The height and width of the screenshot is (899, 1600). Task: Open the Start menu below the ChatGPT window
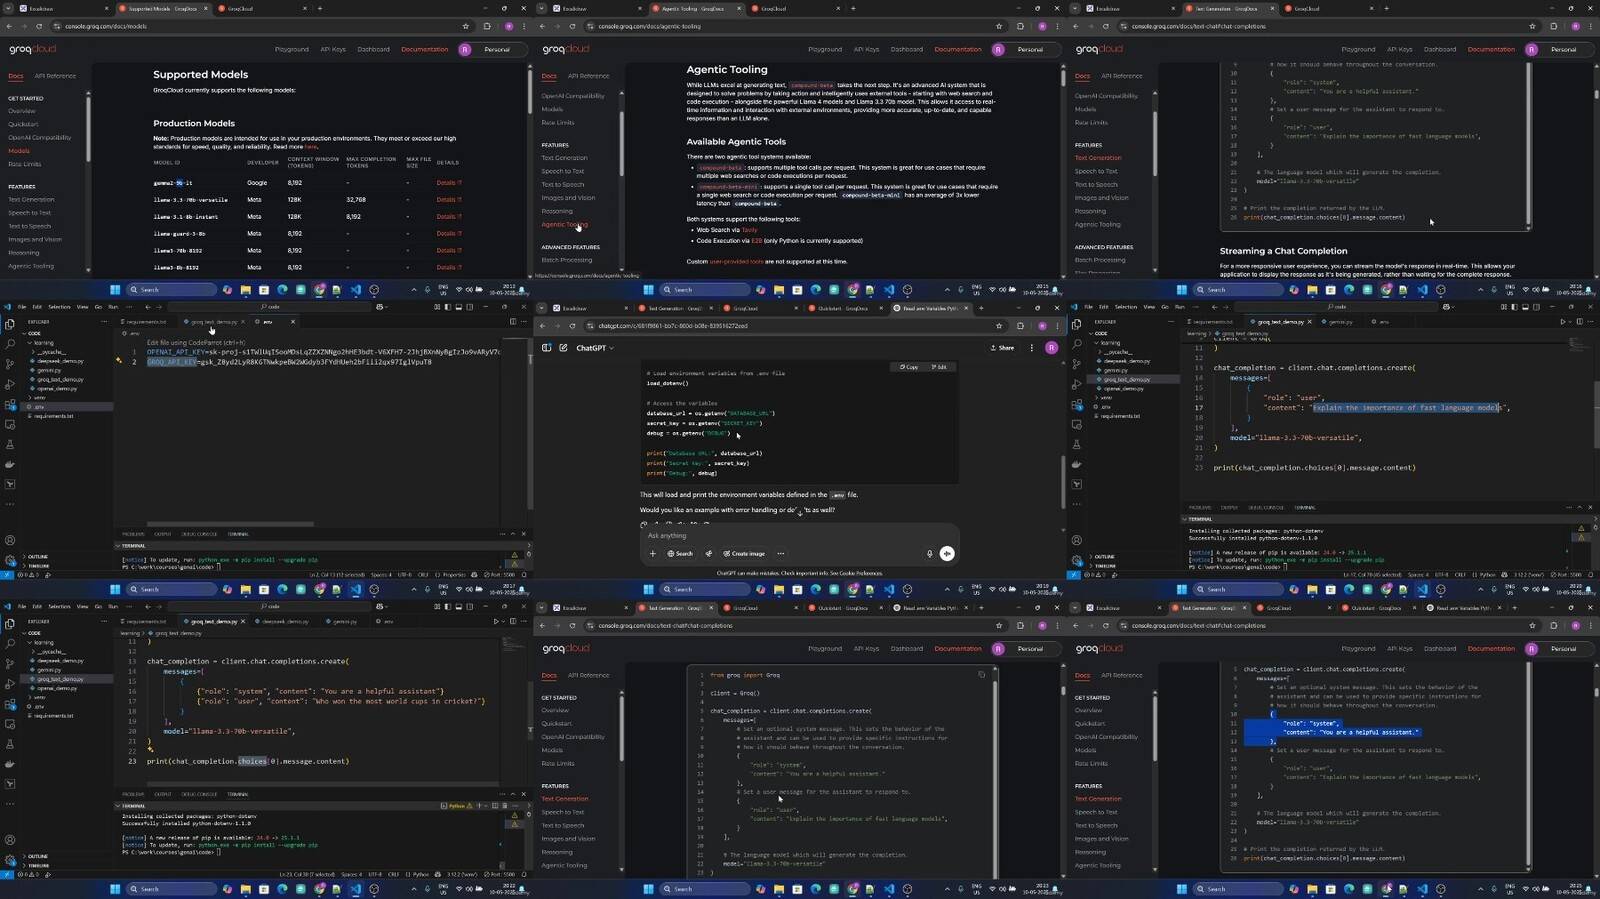(x=649, y=589)
